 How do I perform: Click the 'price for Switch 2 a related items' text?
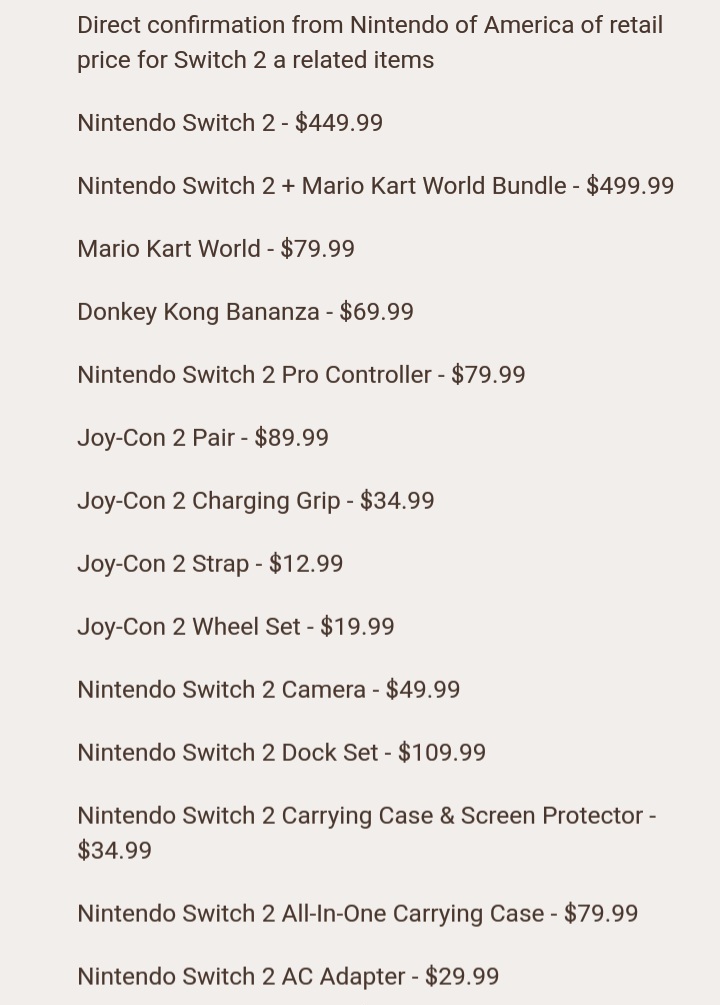click(x=256, y=60)
